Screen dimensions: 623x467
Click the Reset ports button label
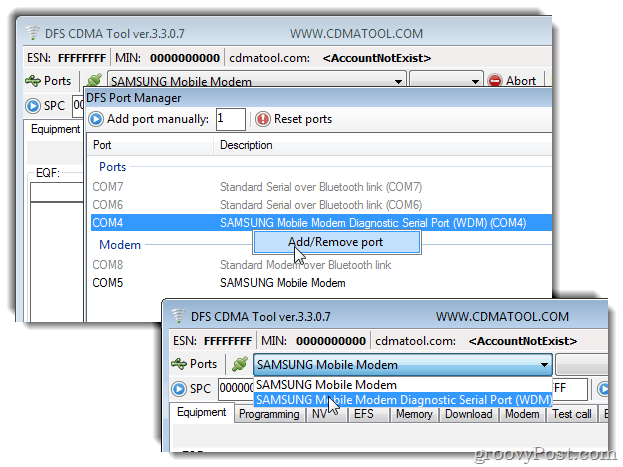(303, 119)
